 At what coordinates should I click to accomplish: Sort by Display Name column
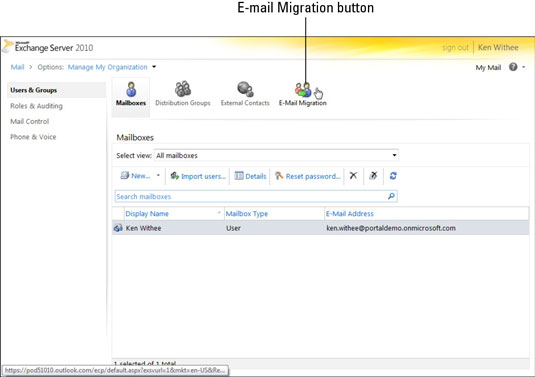point(147,214)
